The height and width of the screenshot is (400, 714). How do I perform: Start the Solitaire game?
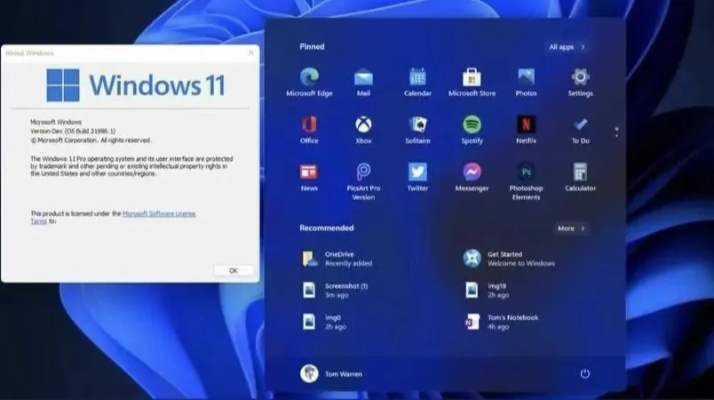point(418,130)
